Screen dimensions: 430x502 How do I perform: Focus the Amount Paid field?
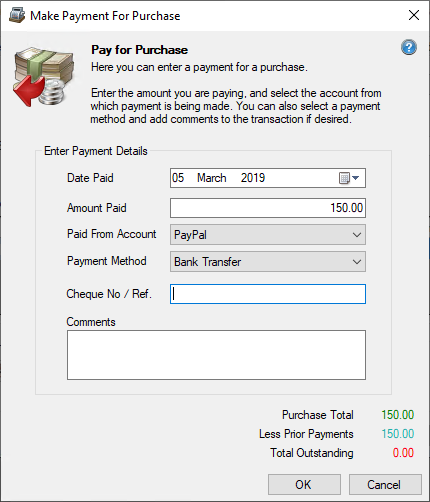pyautogui.click(x=268, y=208)
